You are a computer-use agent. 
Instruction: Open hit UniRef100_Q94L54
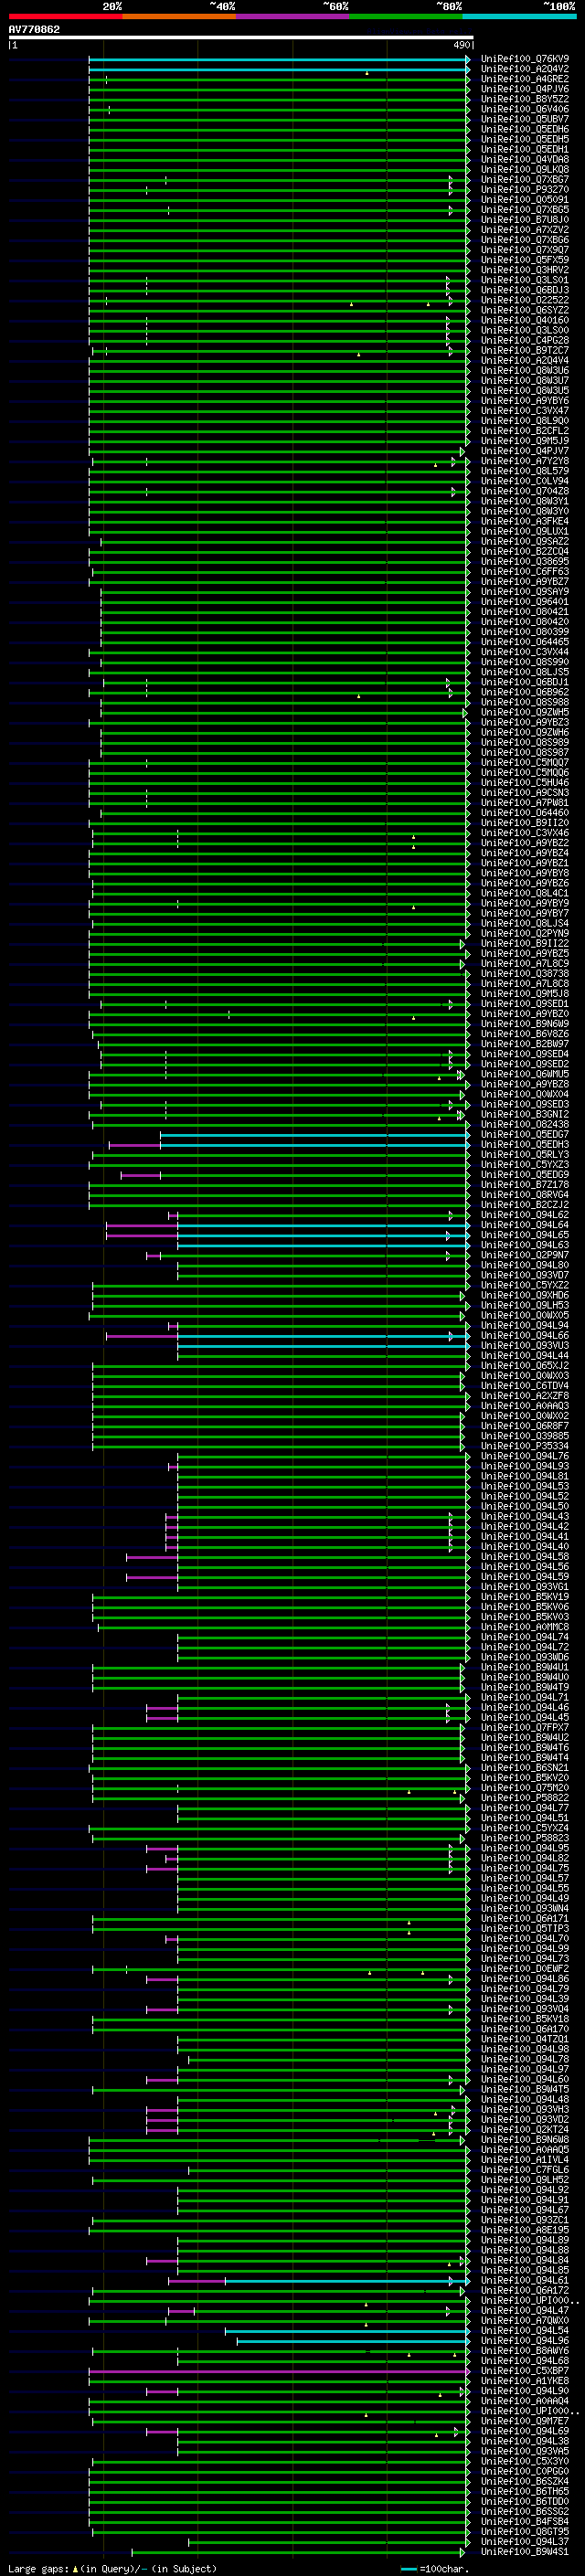tap(525, 2330)
